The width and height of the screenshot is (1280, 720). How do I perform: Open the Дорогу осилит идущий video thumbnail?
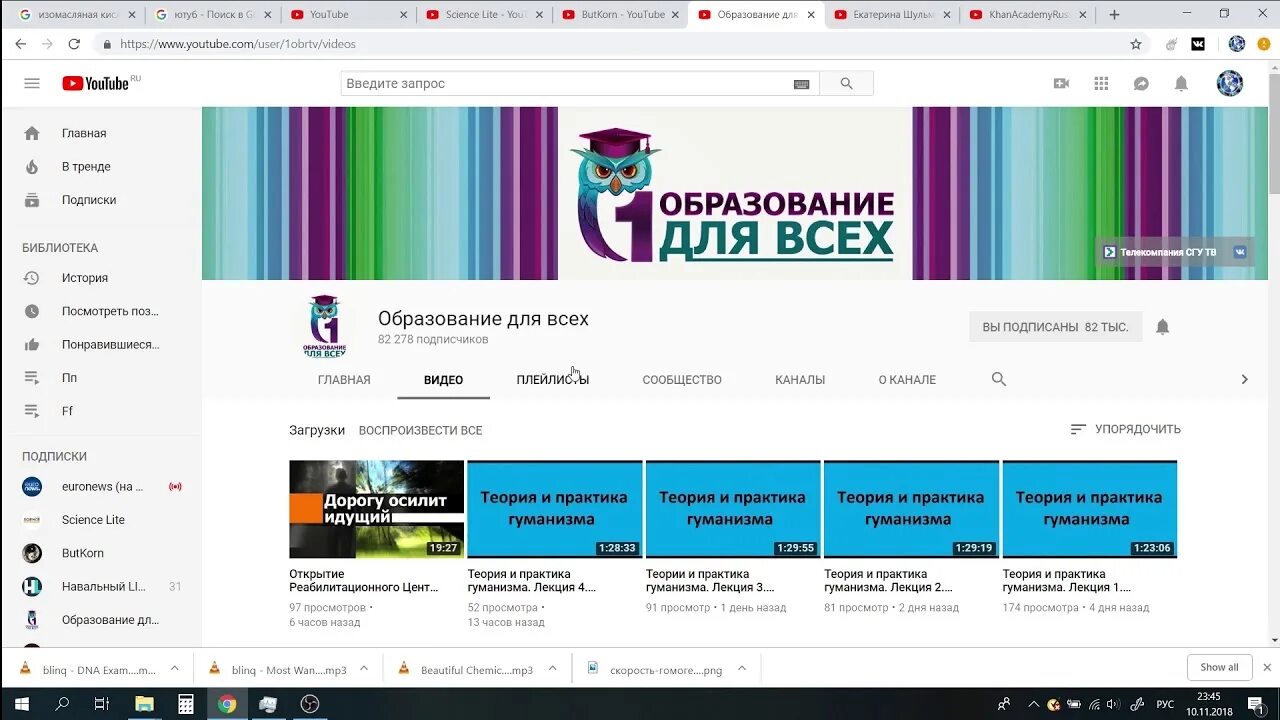[x=376, y=508]
